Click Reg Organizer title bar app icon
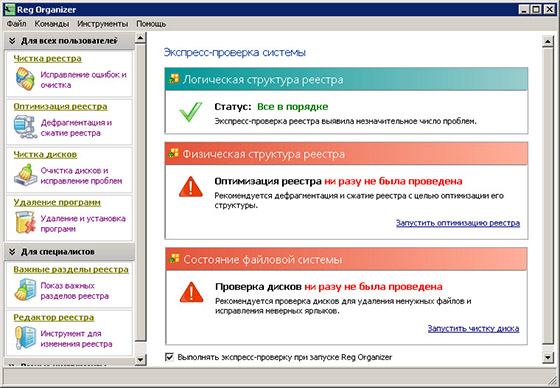Image resolution: width=560 pixels, height=388 pixels. 9,9
